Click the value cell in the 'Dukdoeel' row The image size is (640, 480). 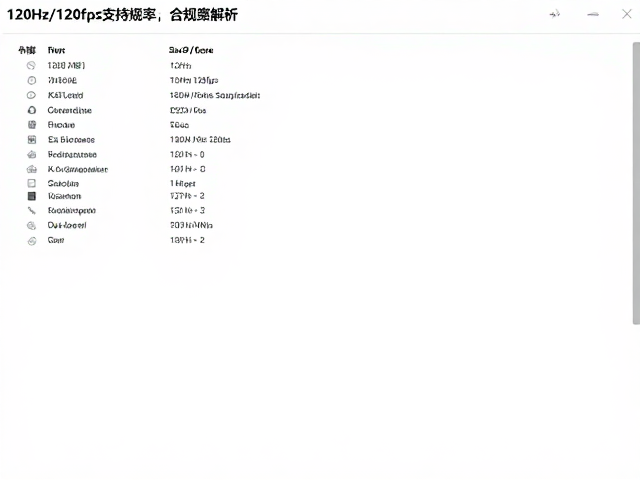click(191, 225)
